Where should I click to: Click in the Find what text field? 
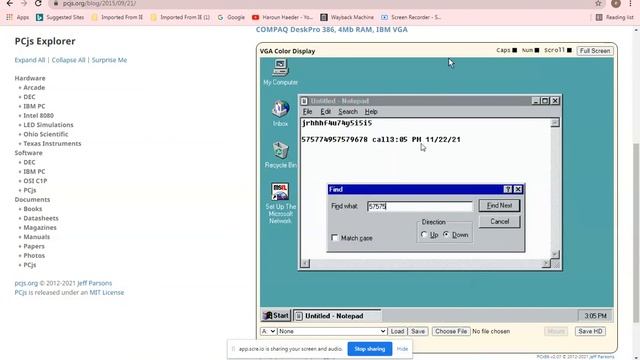[x=420, y=206]
